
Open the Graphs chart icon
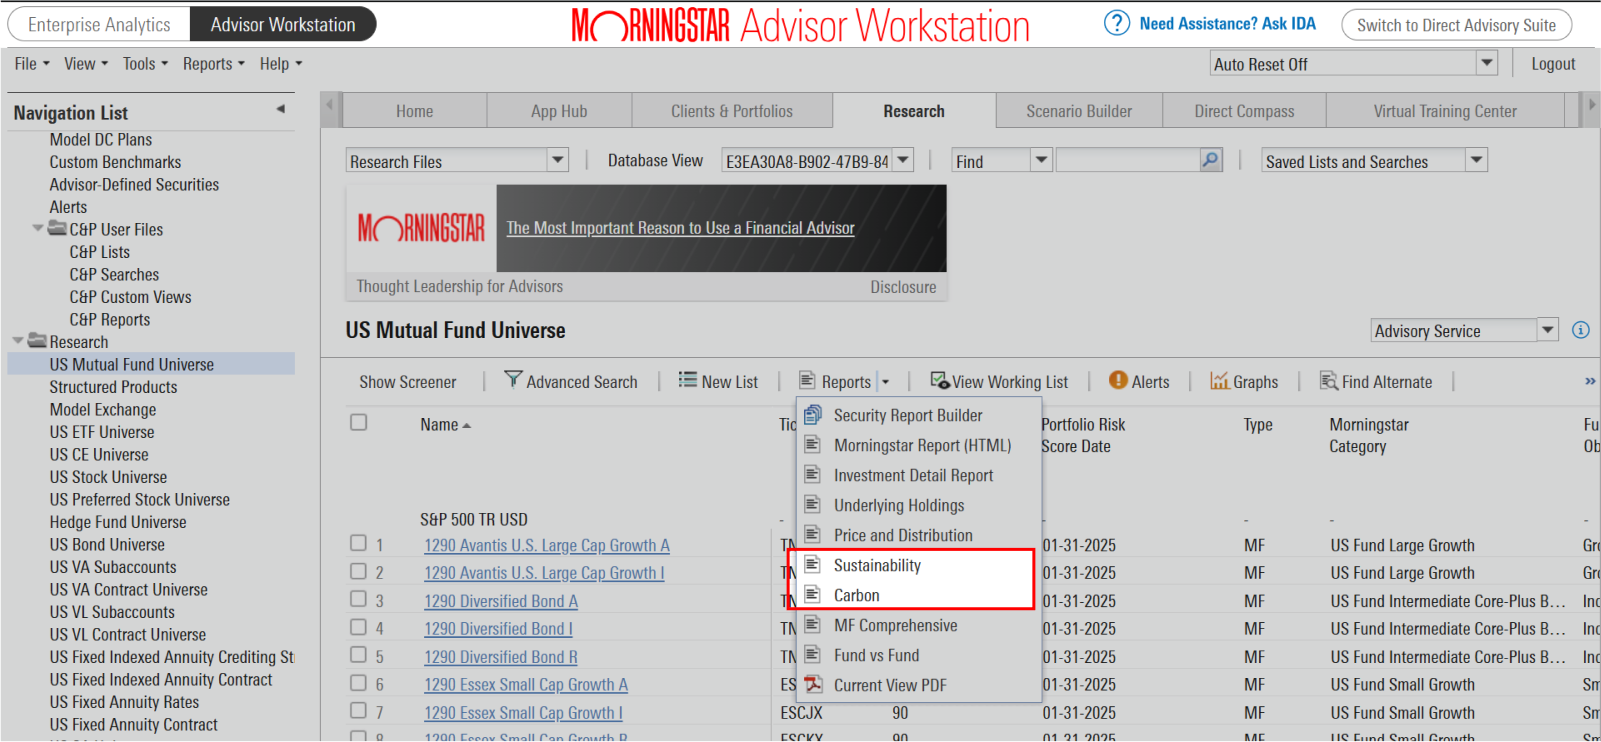(x=1219, y=380)
